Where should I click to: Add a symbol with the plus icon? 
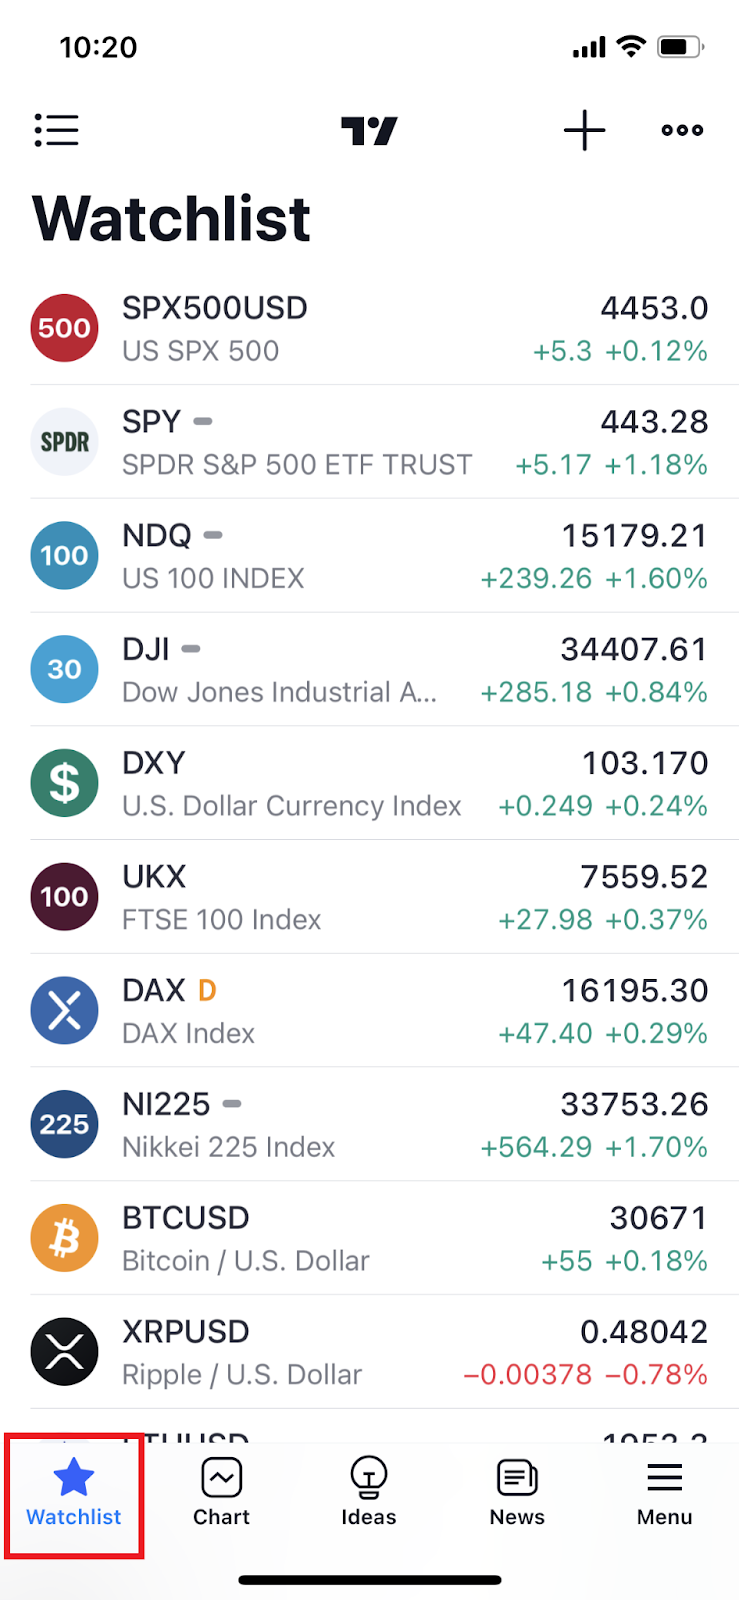[584, 130]
